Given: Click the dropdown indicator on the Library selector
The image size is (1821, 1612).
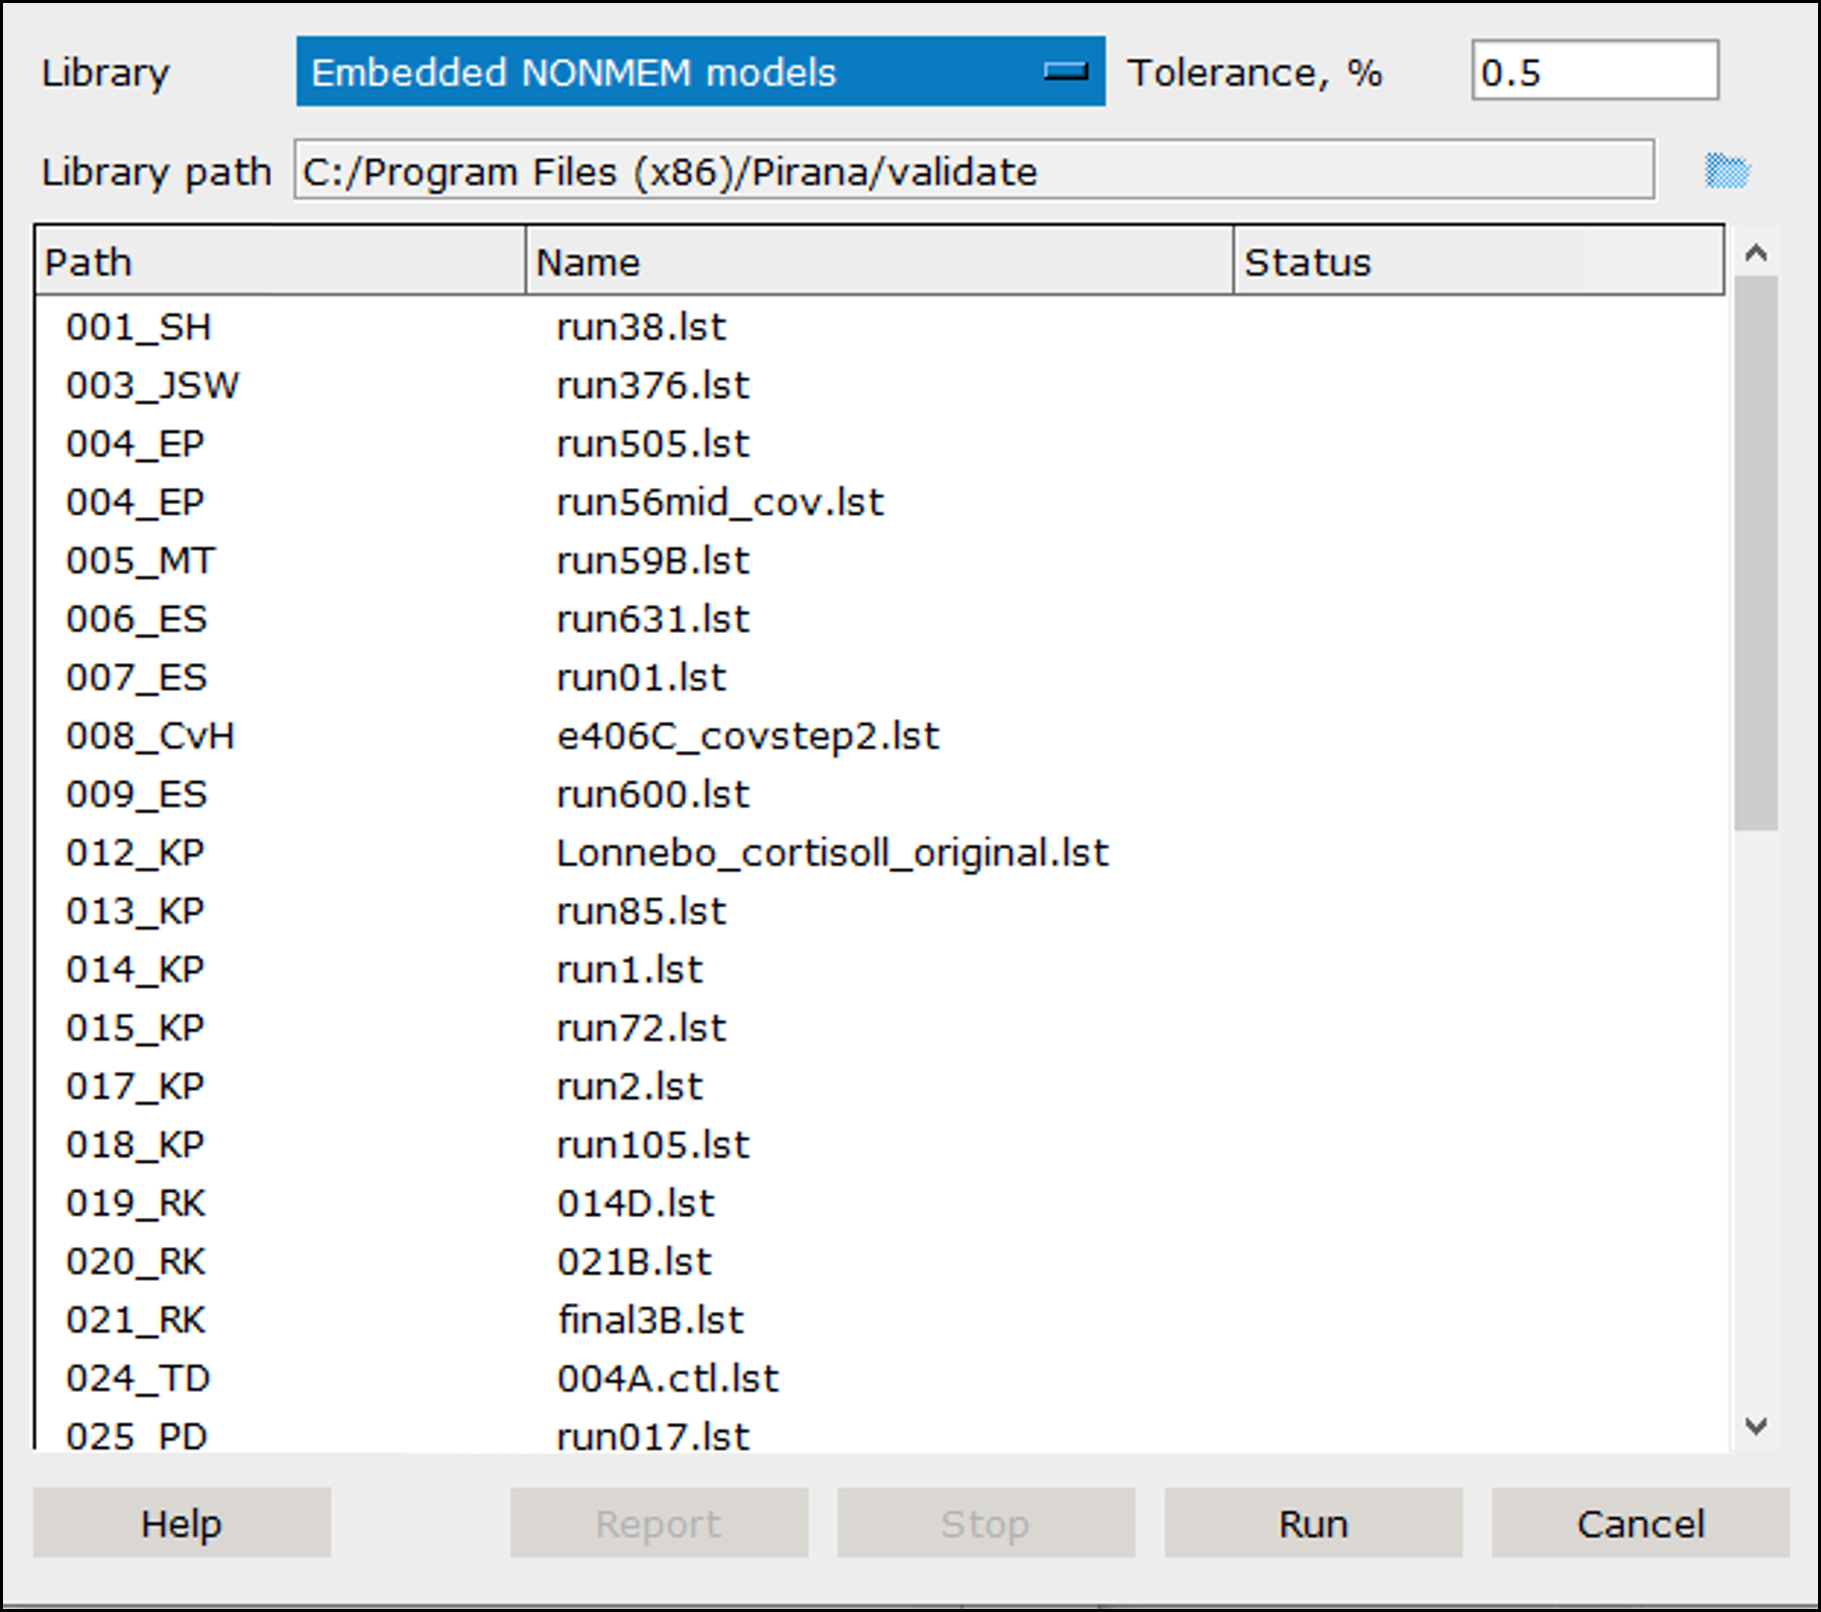Looking at the screenshot, I should (x=1065, y=71).
